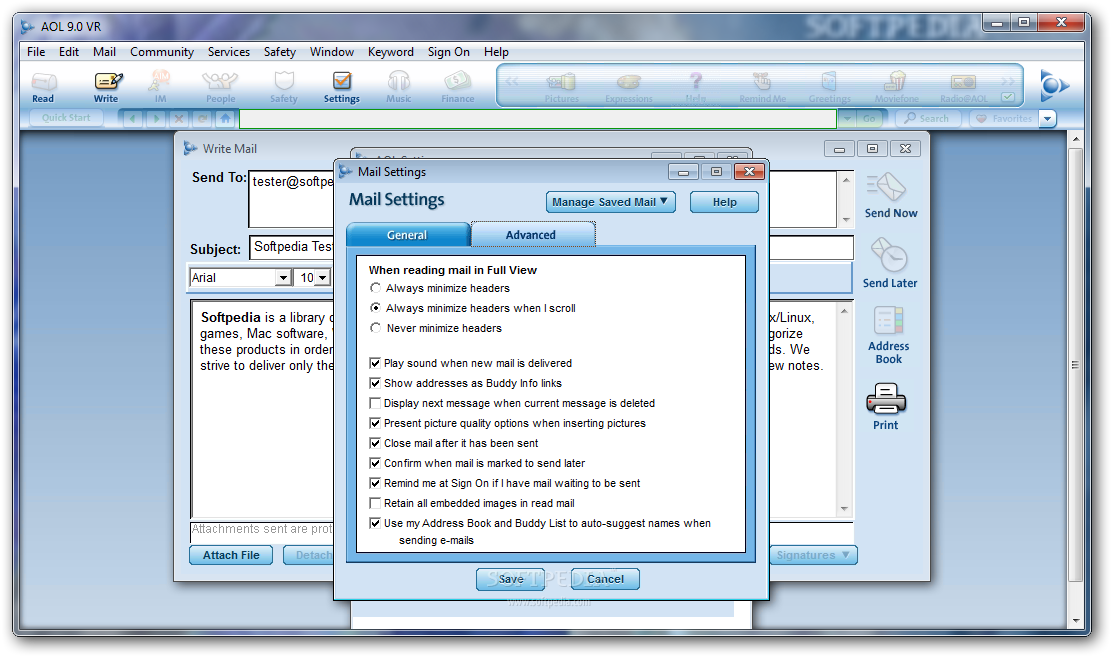Image resolution: width=1112 pixels, height=657 pixels.
Task: Uncheck Close mail after it has been sent
Action: pyautogui.click(x=375, y=443)
